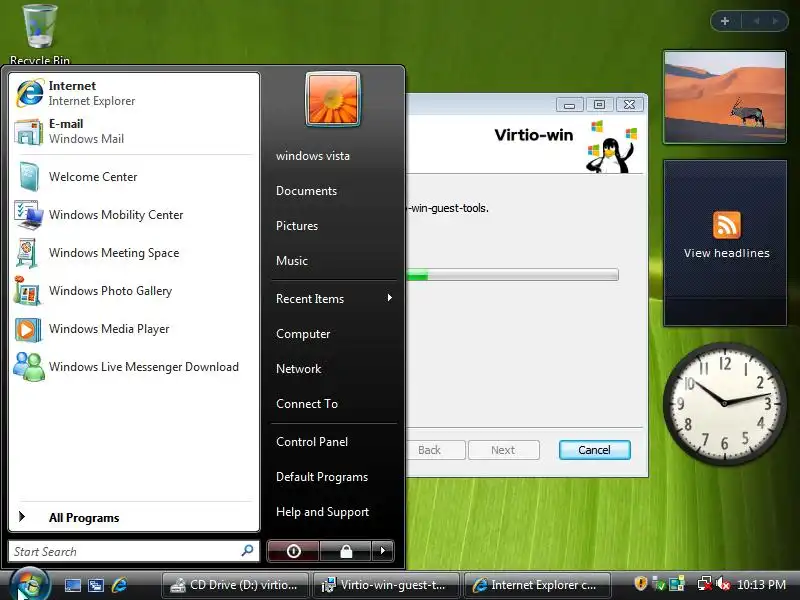The height and width of the screenshot is (600, 800).
Task: Lock the computer with the padlock button
Action: (345, 551)
